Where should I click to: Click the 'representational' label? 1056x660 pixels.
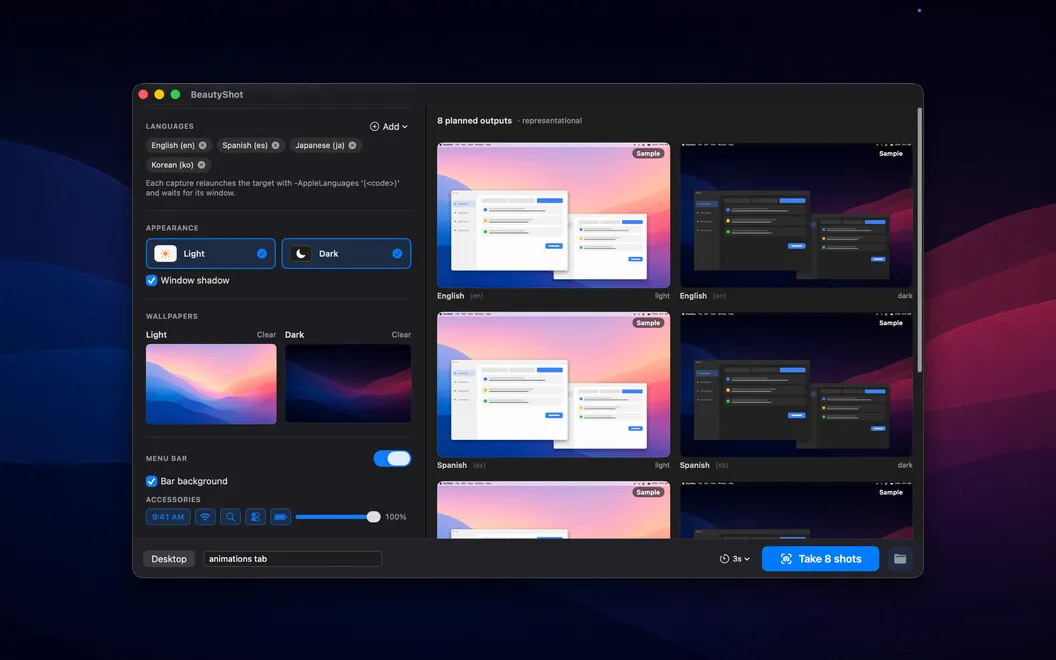click(x=552, y=121)
